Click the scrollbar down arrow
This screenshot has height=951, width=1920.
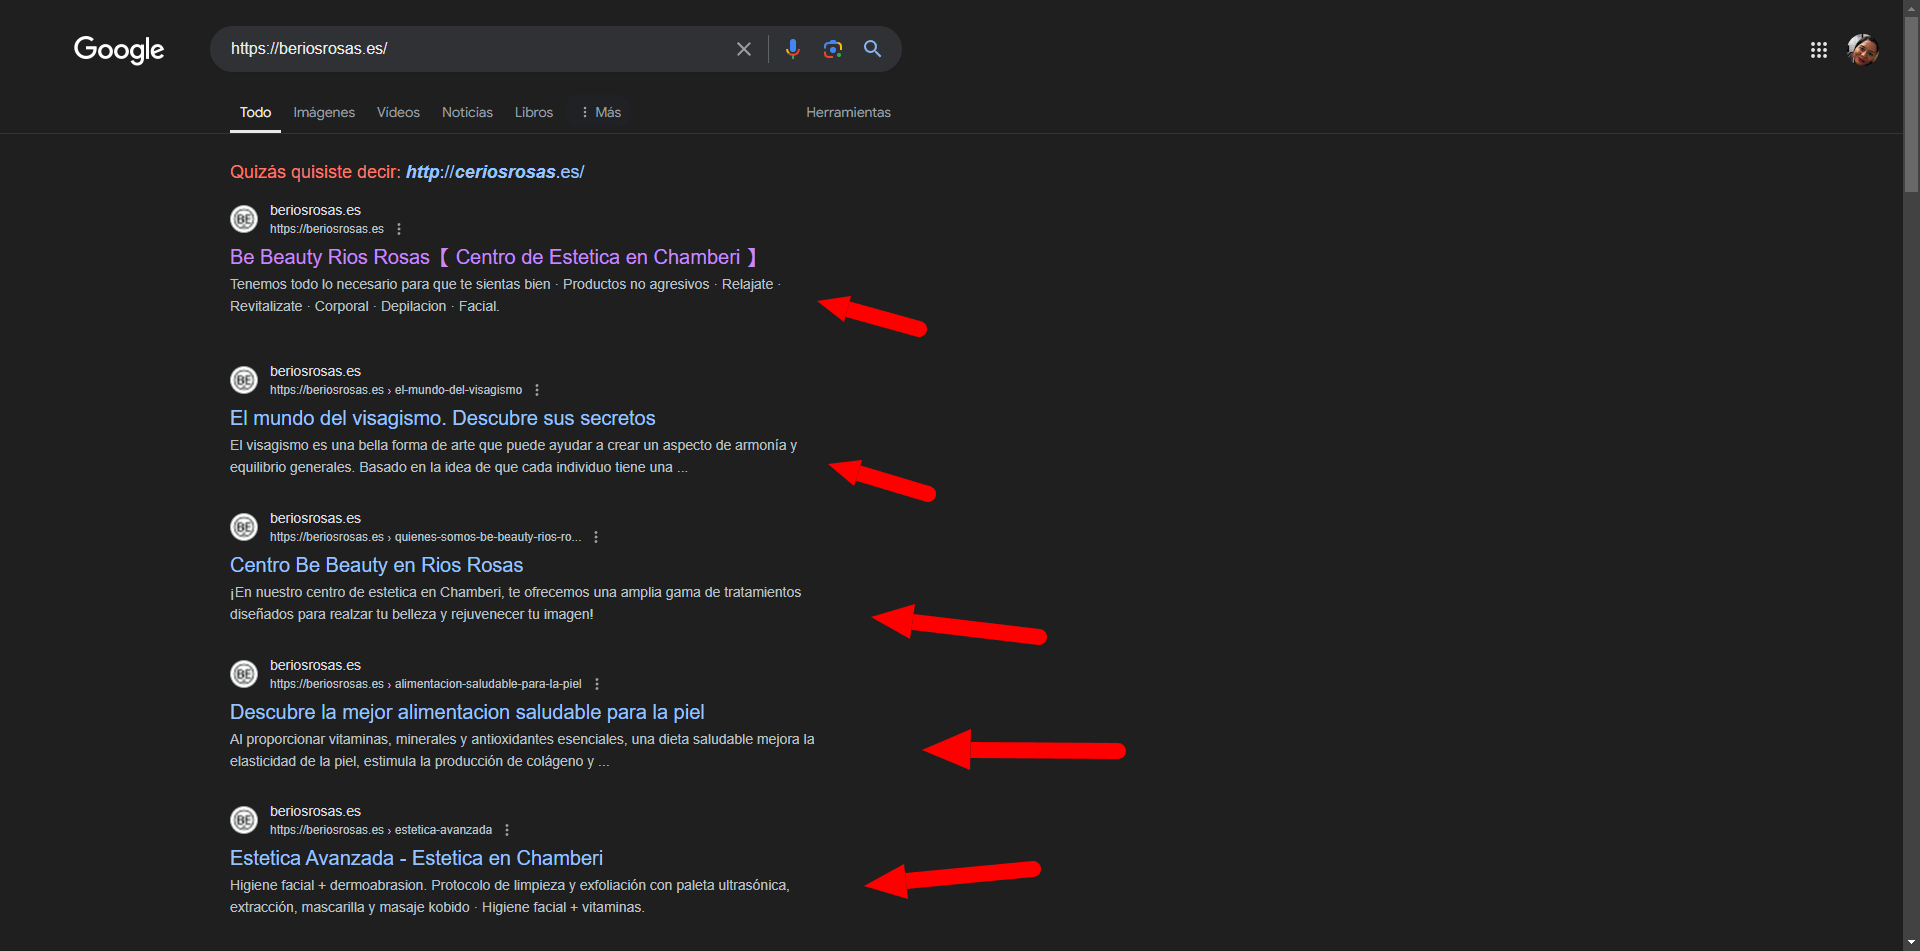click(1911, 942)
